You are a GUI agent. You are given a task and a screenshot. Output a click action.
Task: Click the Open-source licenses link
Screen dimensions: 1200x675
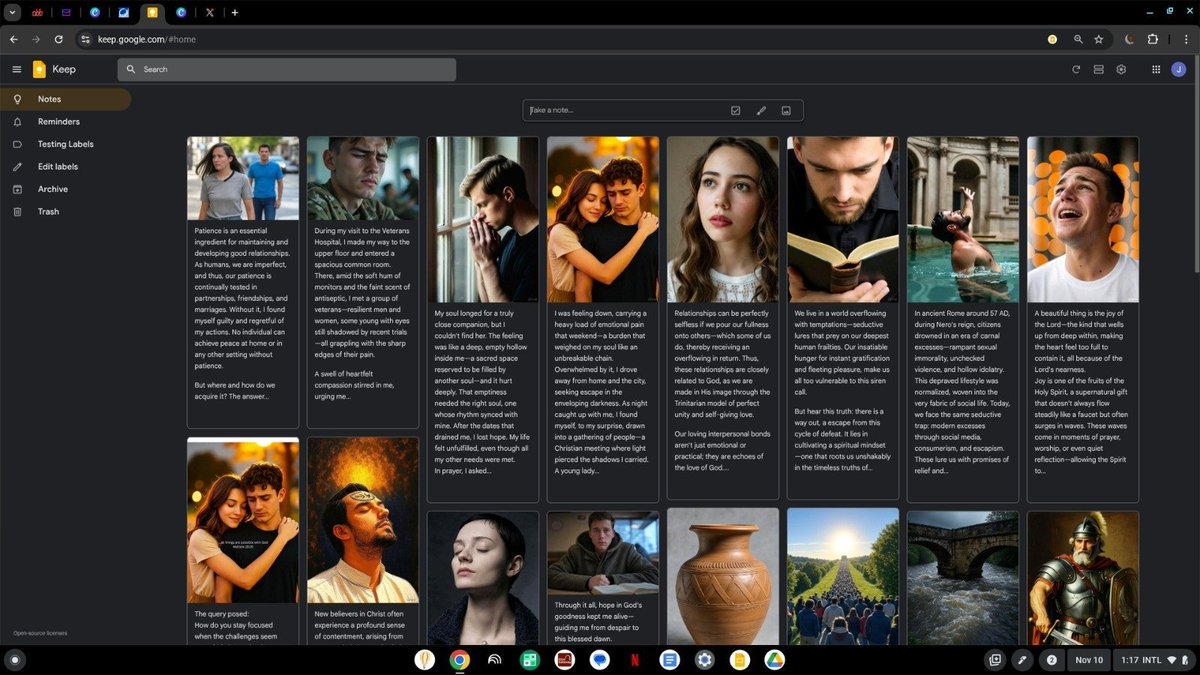40,633
